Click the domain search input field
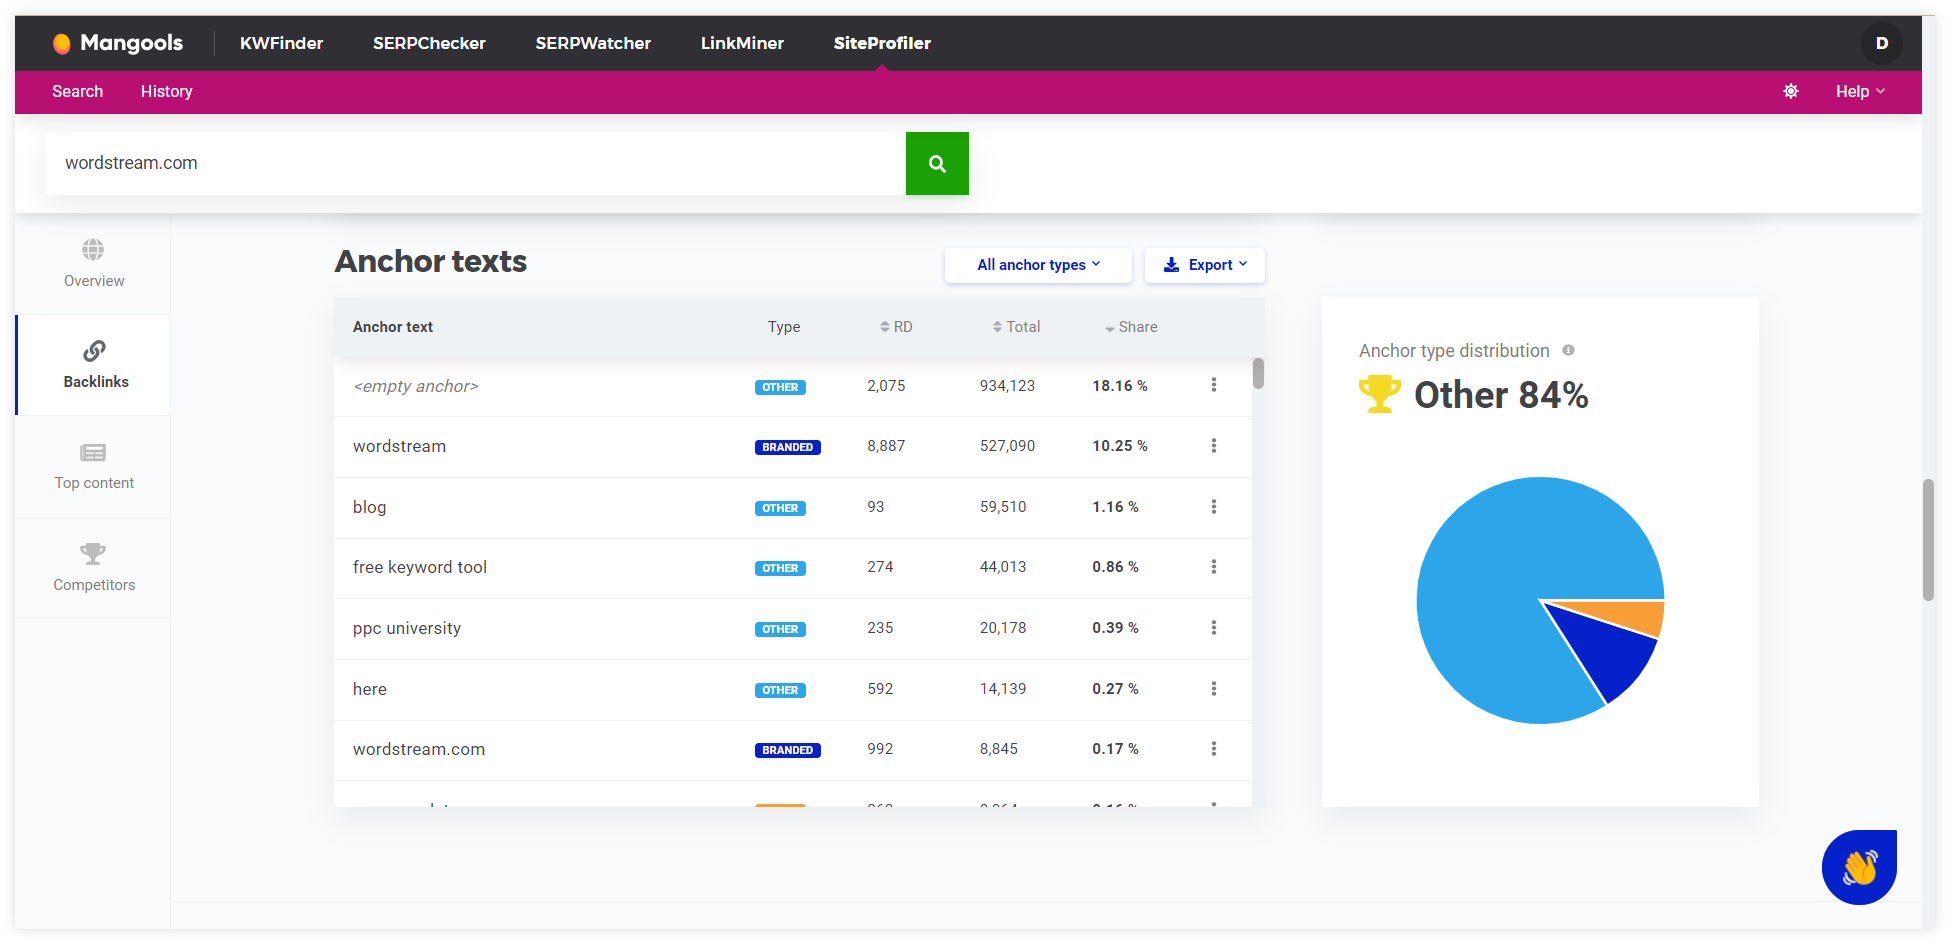Image resolution: width=1950 pixels, height=944 pixels. point(476,163)
